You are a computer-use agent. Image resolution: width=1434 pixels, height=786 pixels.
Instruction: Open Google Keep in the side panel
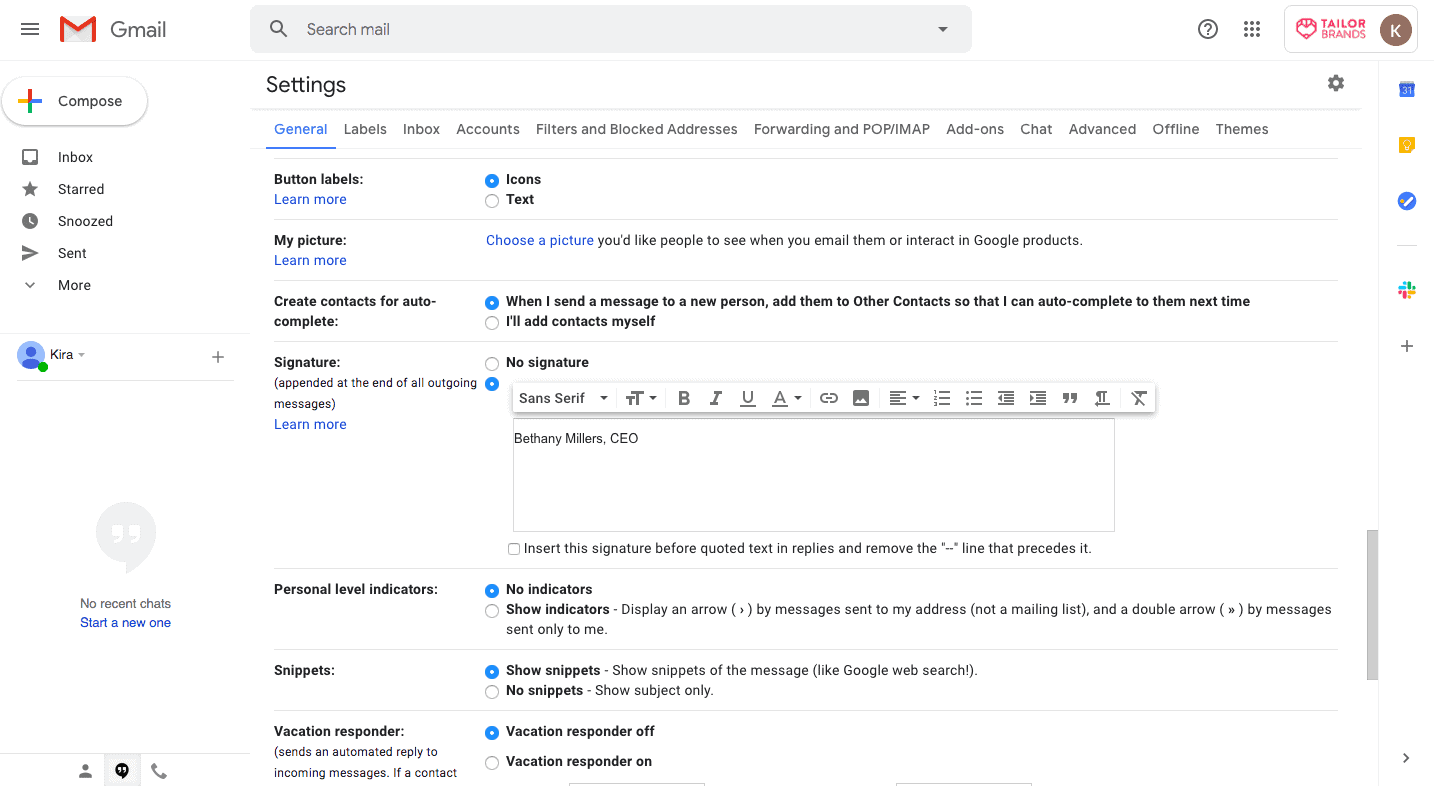point(1407,145)
